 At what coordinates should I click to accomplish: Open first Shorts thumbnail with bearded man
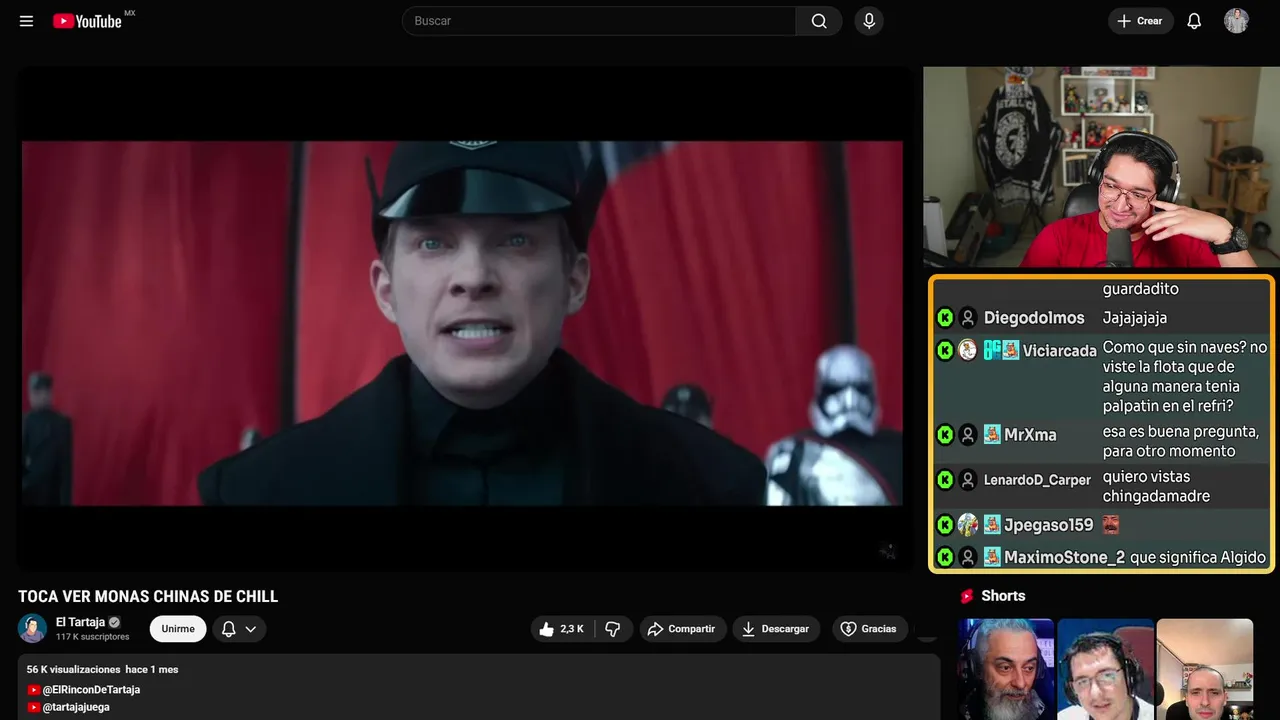(x=1006, y=669)
